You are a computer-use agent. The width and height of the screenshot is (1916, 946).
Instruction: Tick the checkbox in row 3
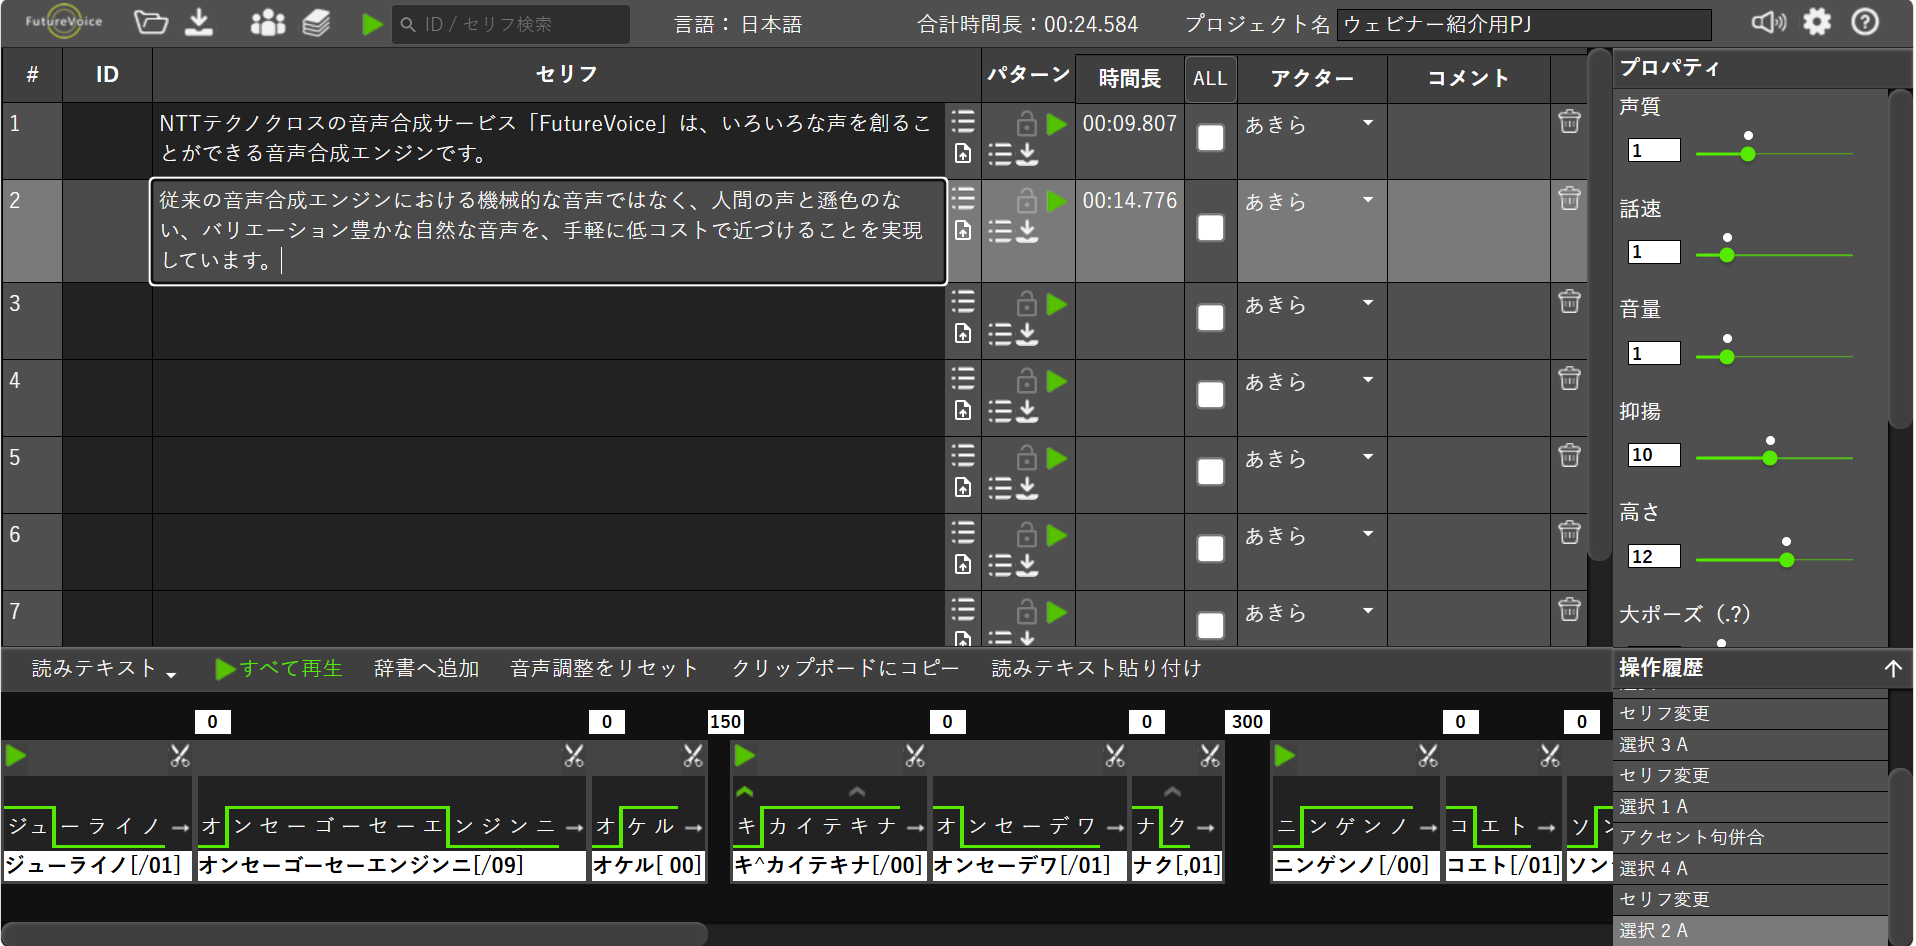pos(1211,318)
